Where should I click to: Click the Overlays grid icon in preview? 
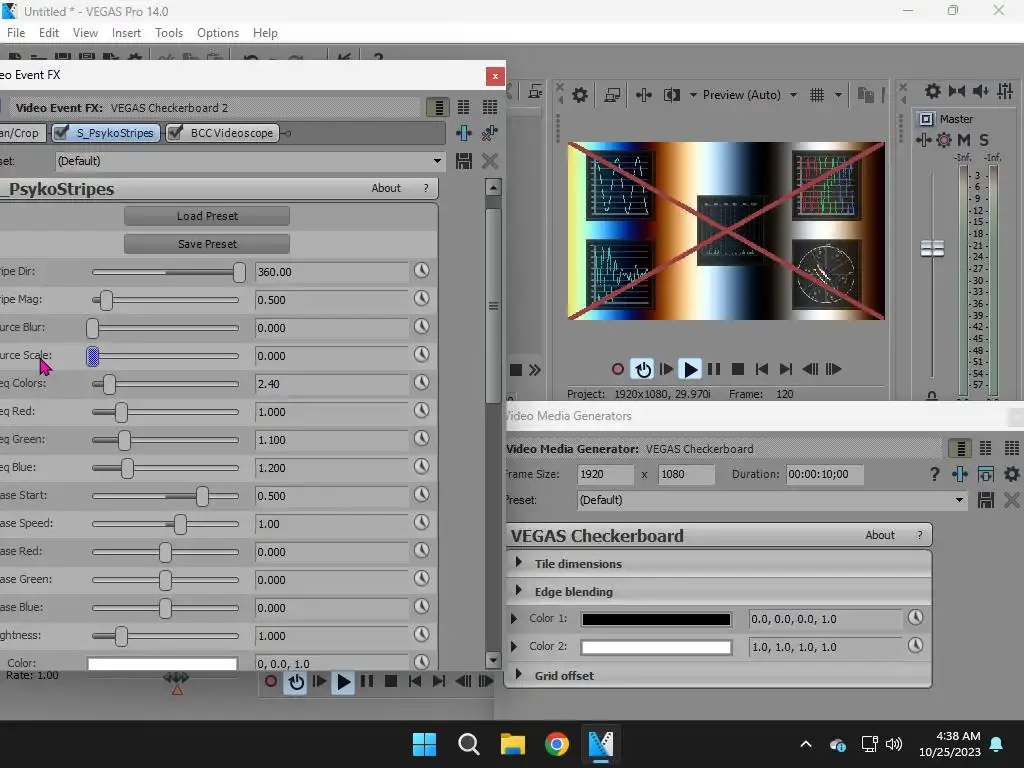(x=817, y=95)
